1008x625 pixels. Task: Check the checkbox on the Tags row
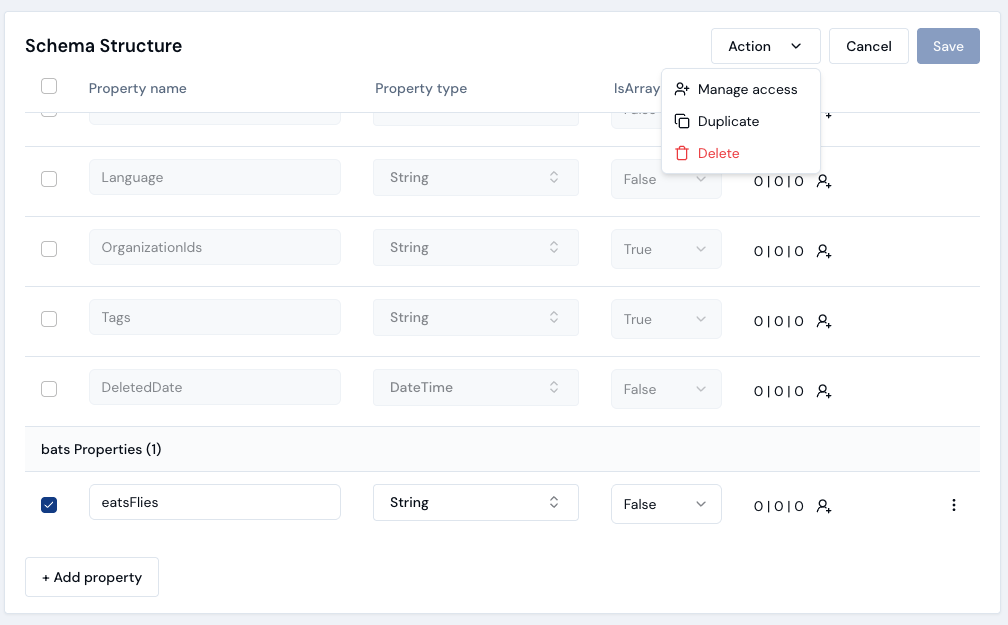[x=49, y=319]
